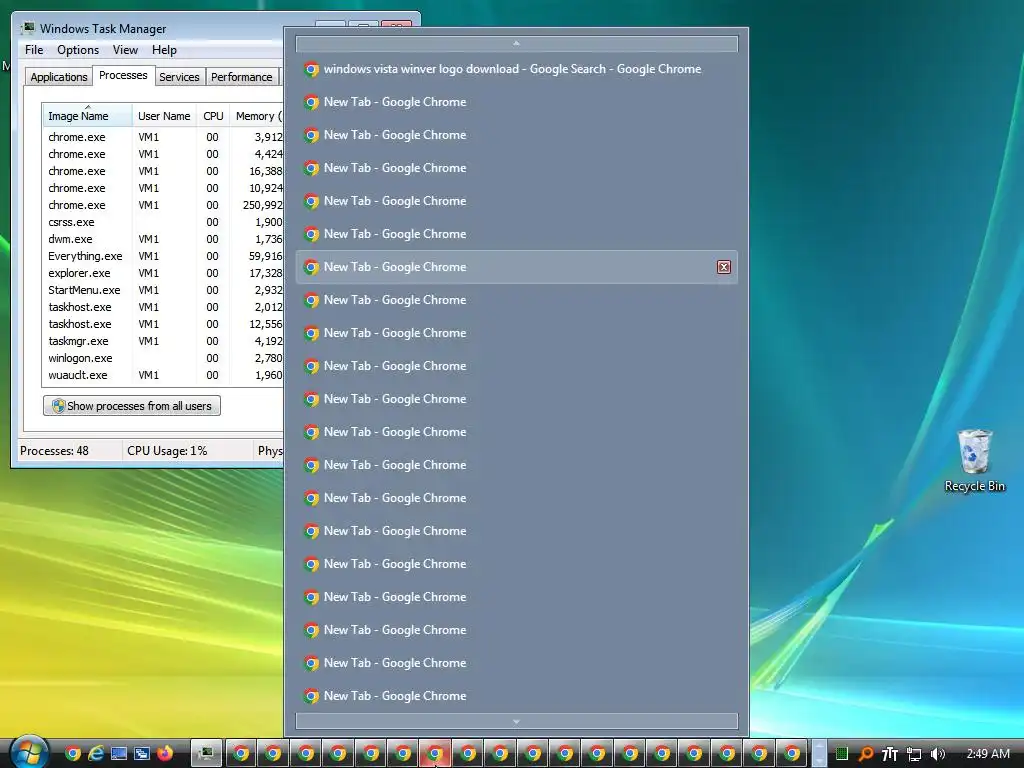Select the csrss.exe process
The height and width of the screenshot is (768, 1024).
tap(163, 222)
